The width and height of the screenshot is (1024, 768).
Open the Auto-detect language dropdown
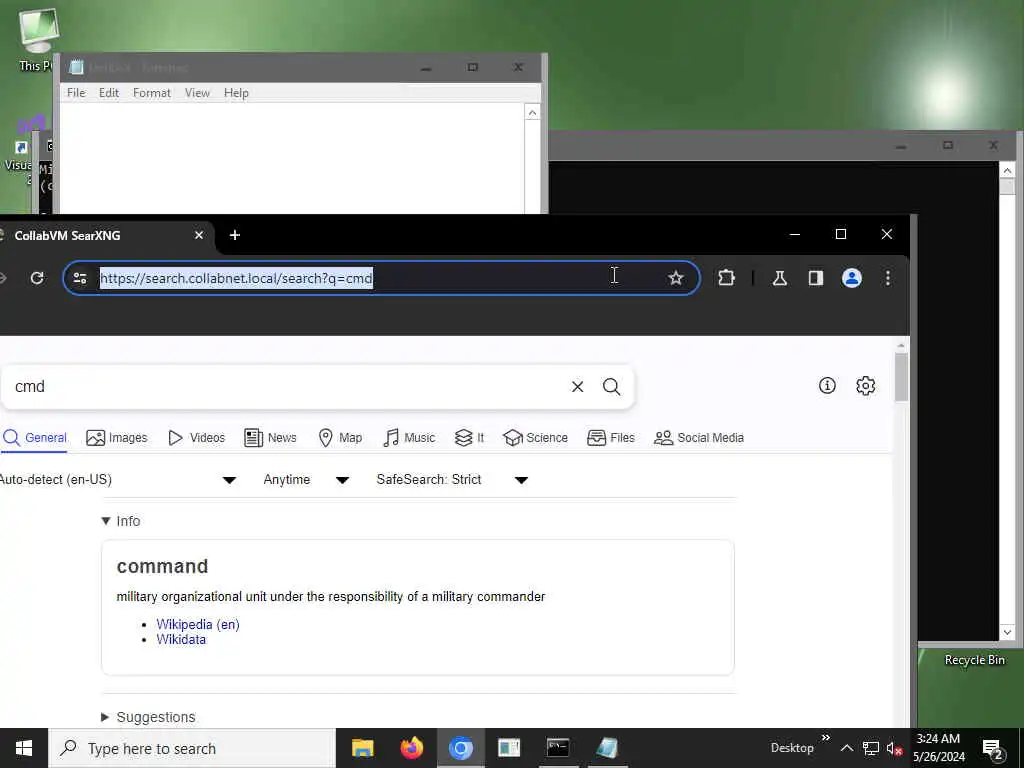click(118, 480)
